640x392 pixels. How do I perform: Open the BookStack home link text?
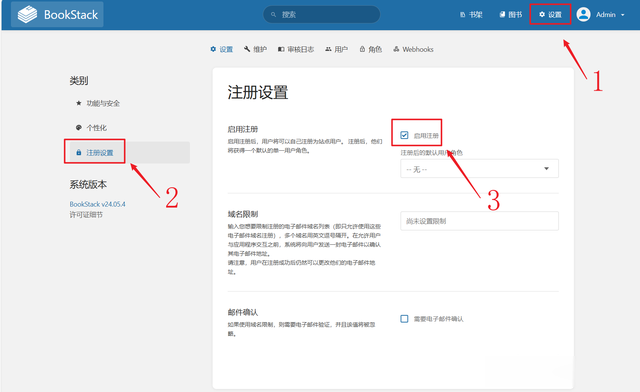point(71,15)
